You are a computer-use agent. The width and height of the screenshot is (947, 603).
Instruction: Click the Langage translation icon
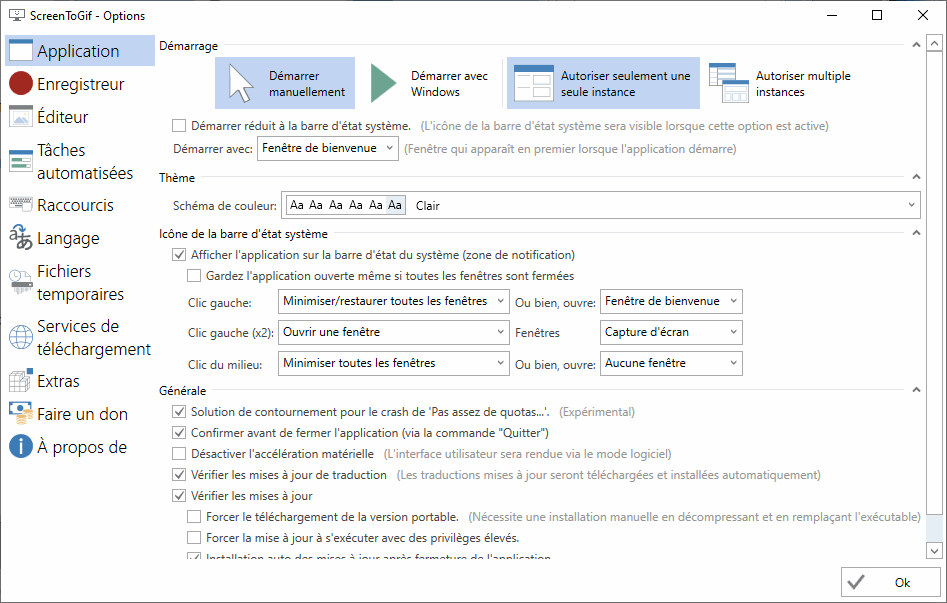(x=21, y=237)
